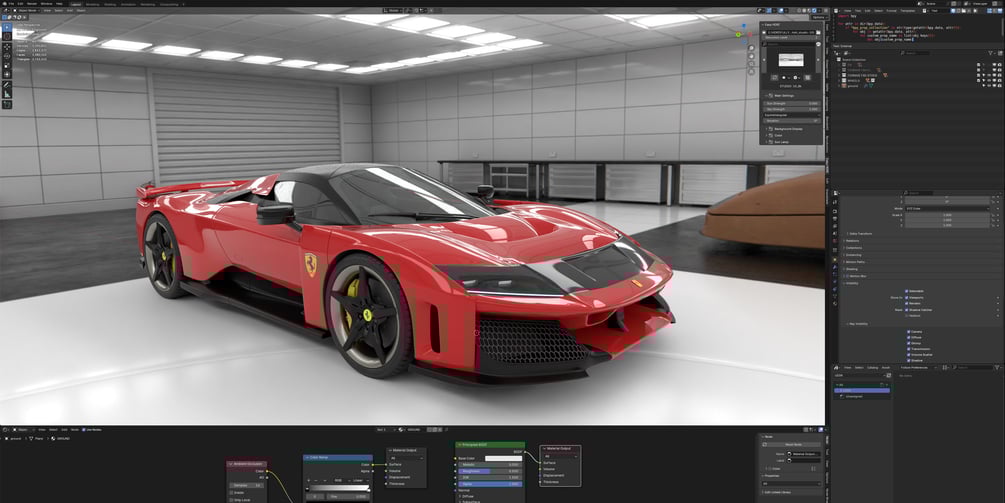Screen dimensions: 1005x503
Task: Show the next HDRI with right arrow
Action: coord(818,61)
